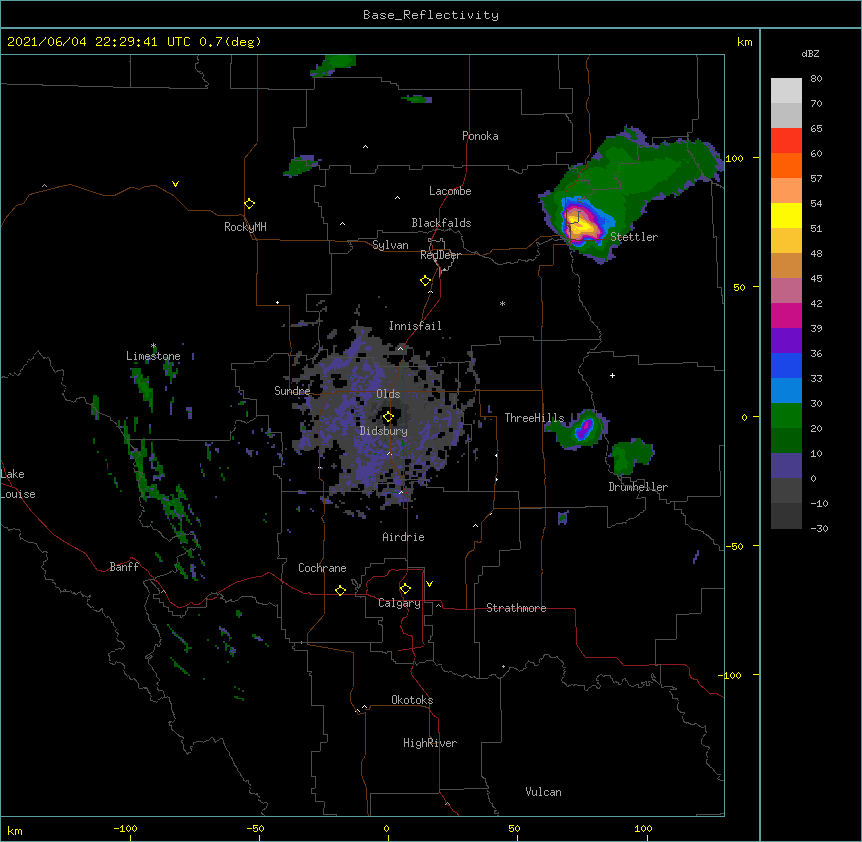The width and height of the screenshot is (862, 842).
Task: Click the yellow diamond marker near RockyMH
Action: [249, 204]
